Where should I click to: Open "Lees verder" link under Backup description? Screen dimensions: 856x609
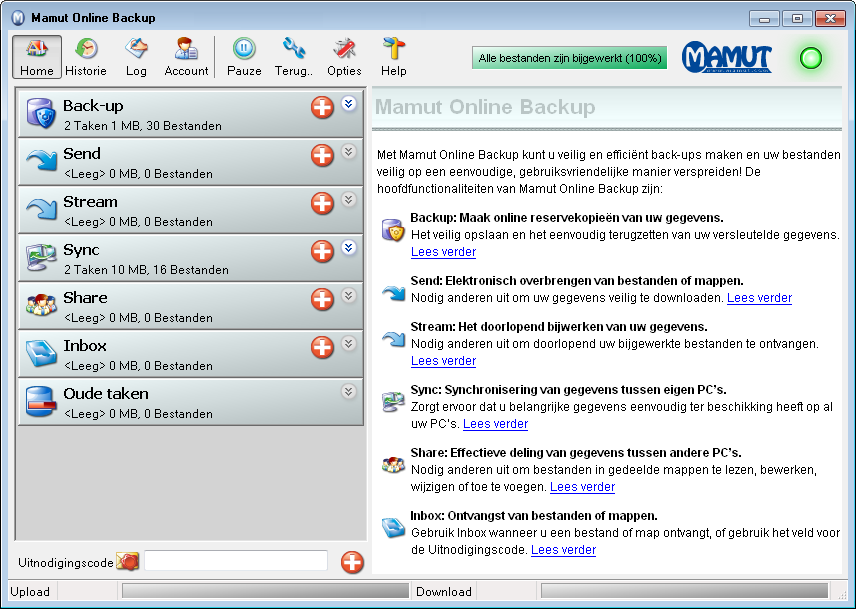[x=443, y=252]
